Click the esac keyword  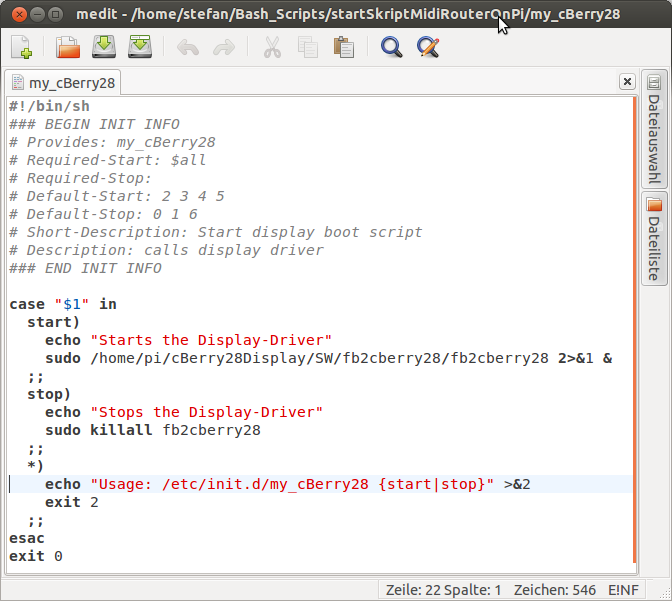[x=27, y=538]
